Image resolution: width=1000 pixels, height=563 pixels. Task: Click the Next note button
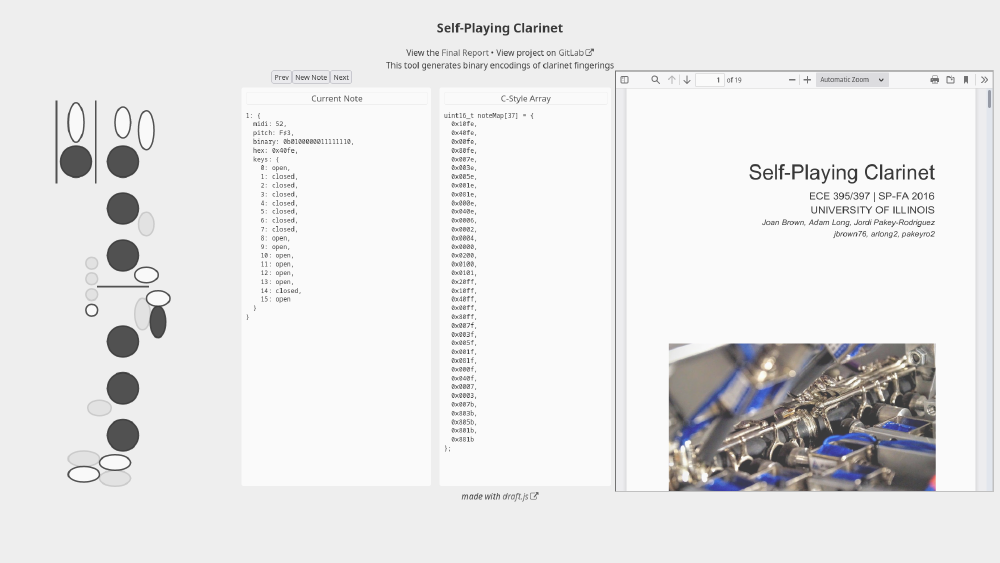point(341,77)
